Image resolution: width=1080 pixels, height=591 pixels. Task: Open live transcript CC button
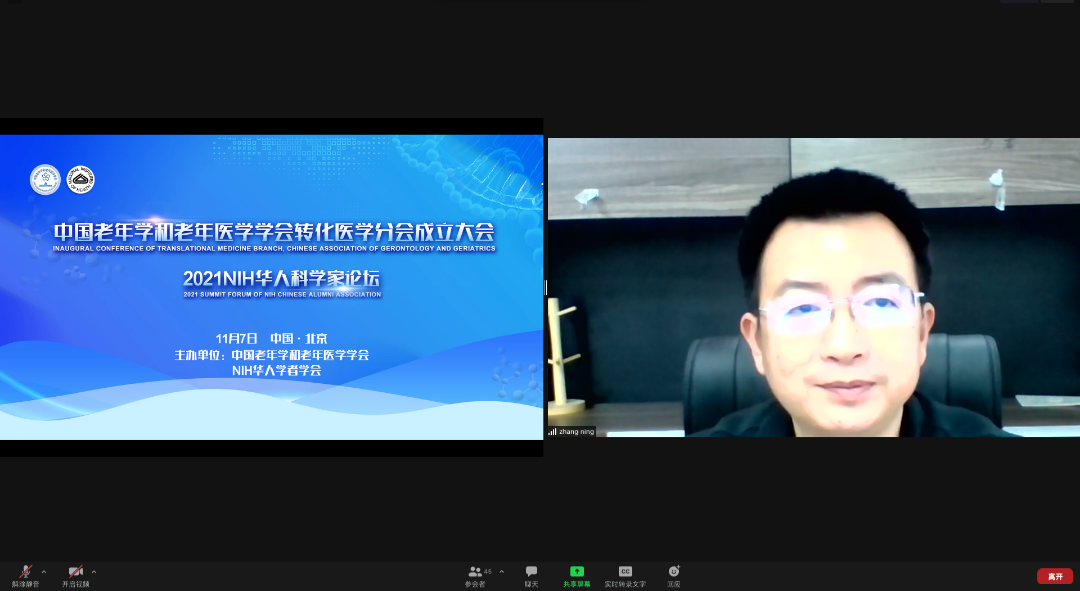click(x=625, y=576)
